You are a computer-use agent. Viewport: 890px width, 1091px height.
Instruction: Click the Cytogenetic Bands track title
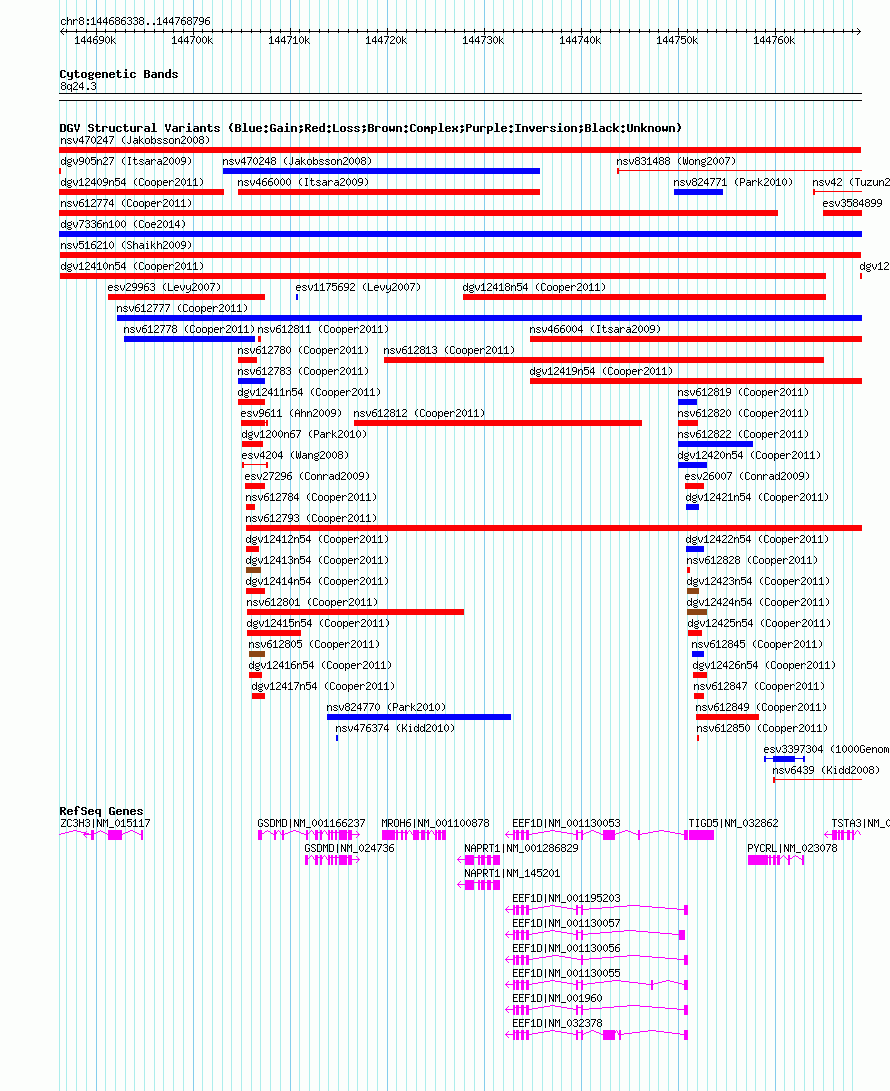[x=119, y=74]
